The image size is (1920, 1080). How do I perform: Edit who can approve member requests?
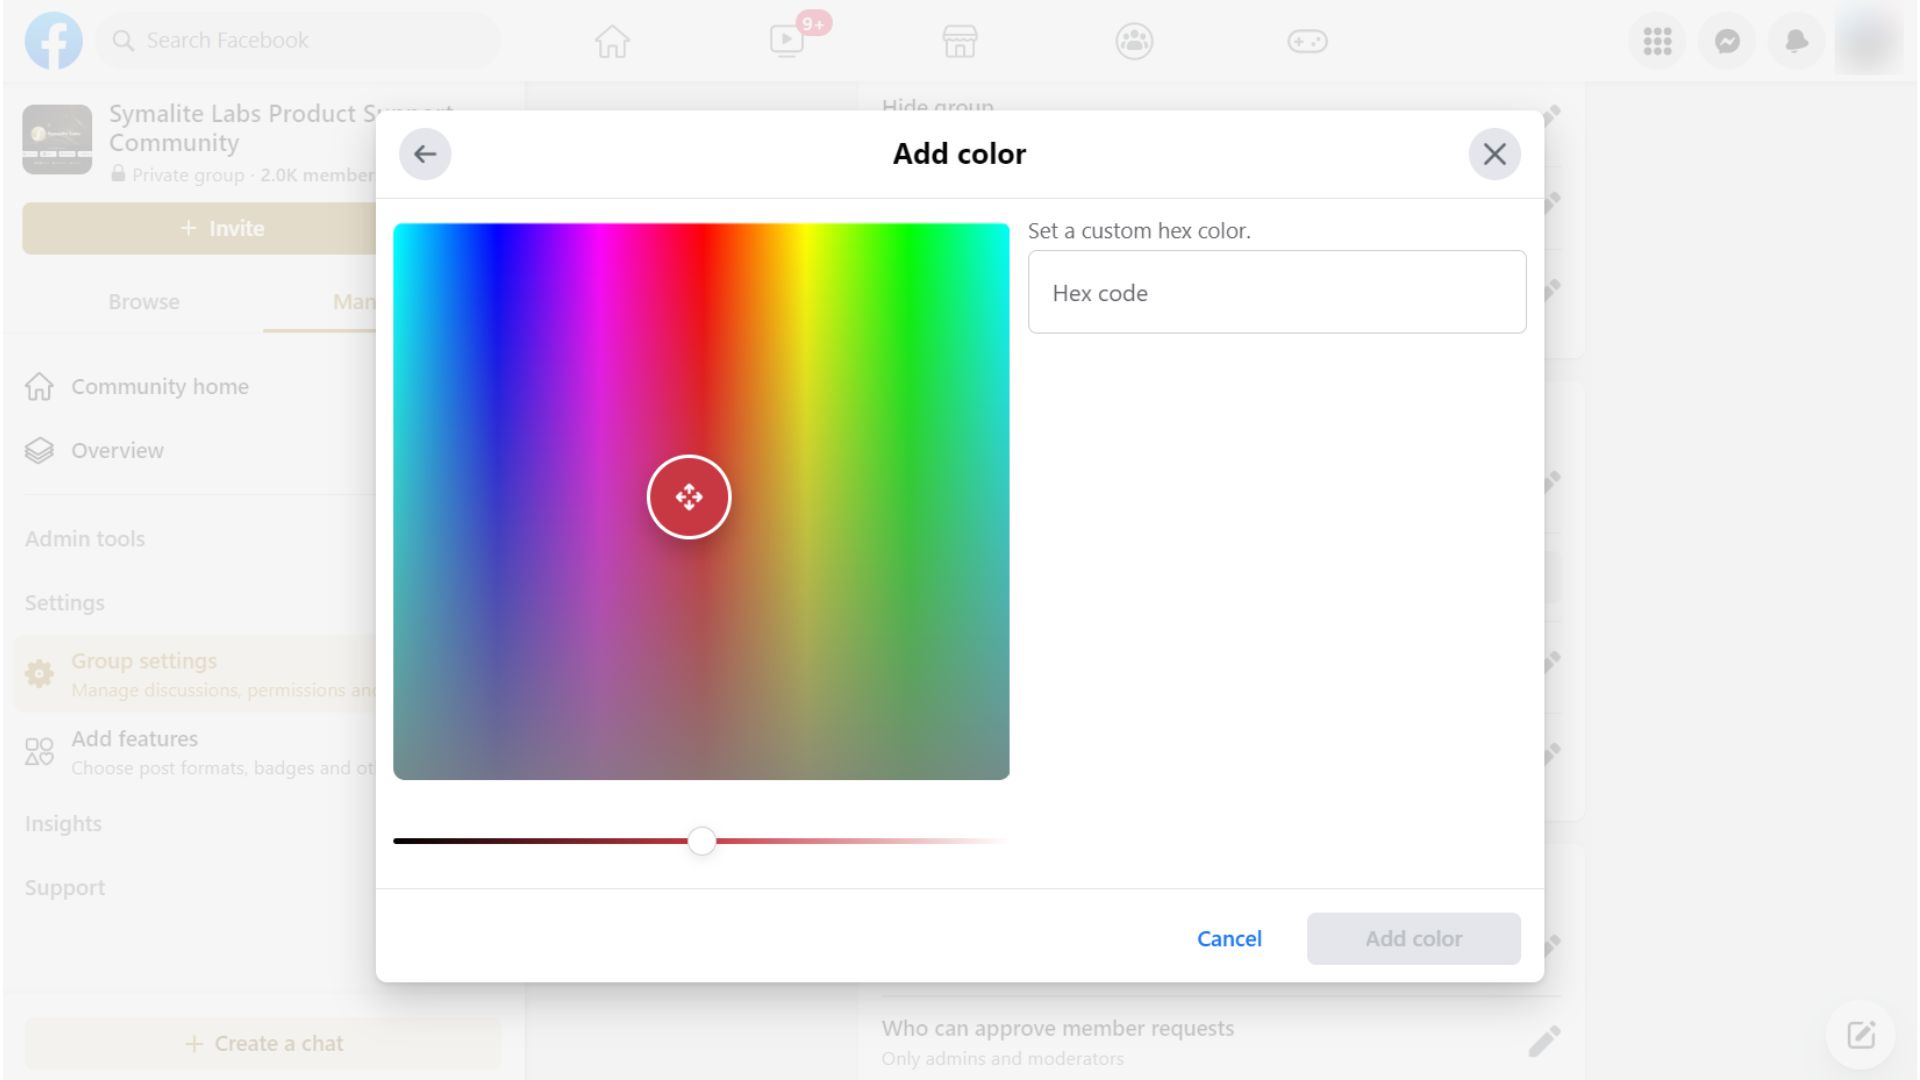point(1543,1042)
